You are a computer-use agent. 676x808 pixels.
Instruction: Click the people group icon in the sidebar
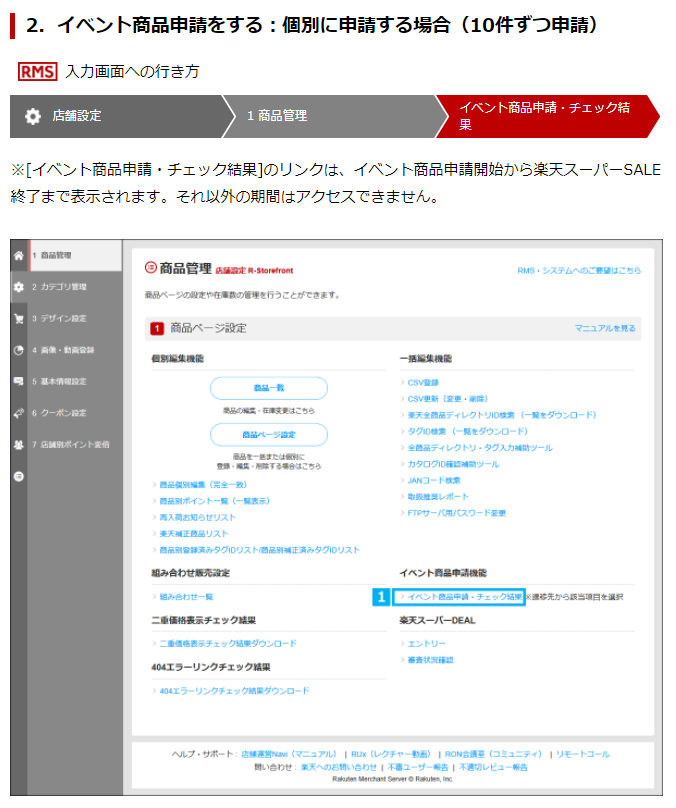pyautogui.click(x=19, y=444)
